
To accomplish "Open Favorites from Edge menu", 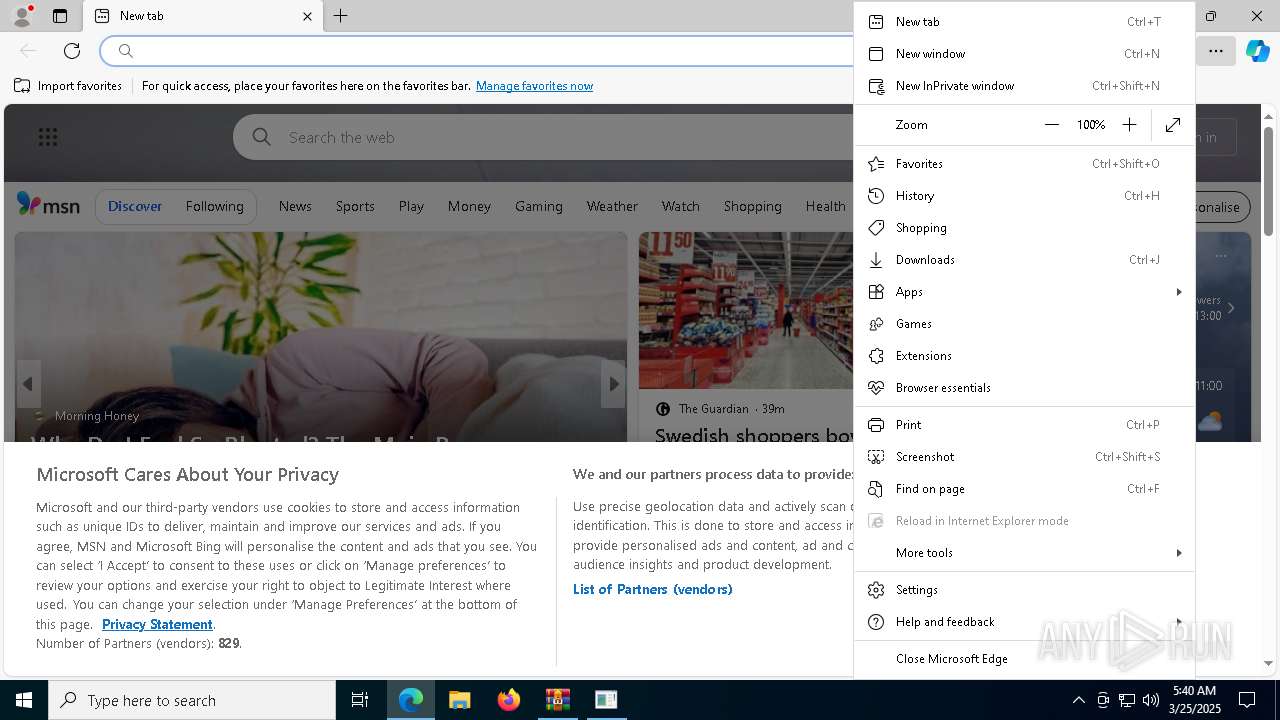I will pyautogui.click(x=1024, y=164).
